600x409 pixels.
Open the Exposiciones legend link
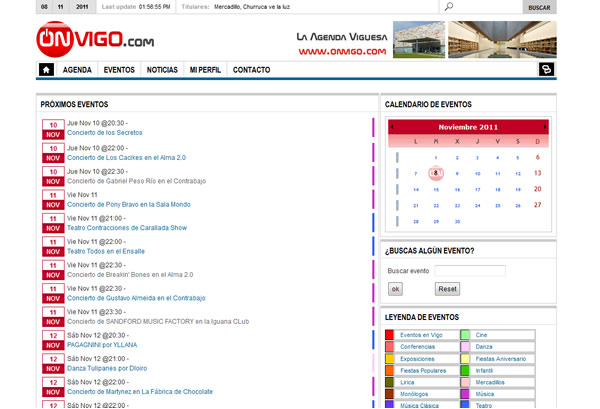point(417,359)
